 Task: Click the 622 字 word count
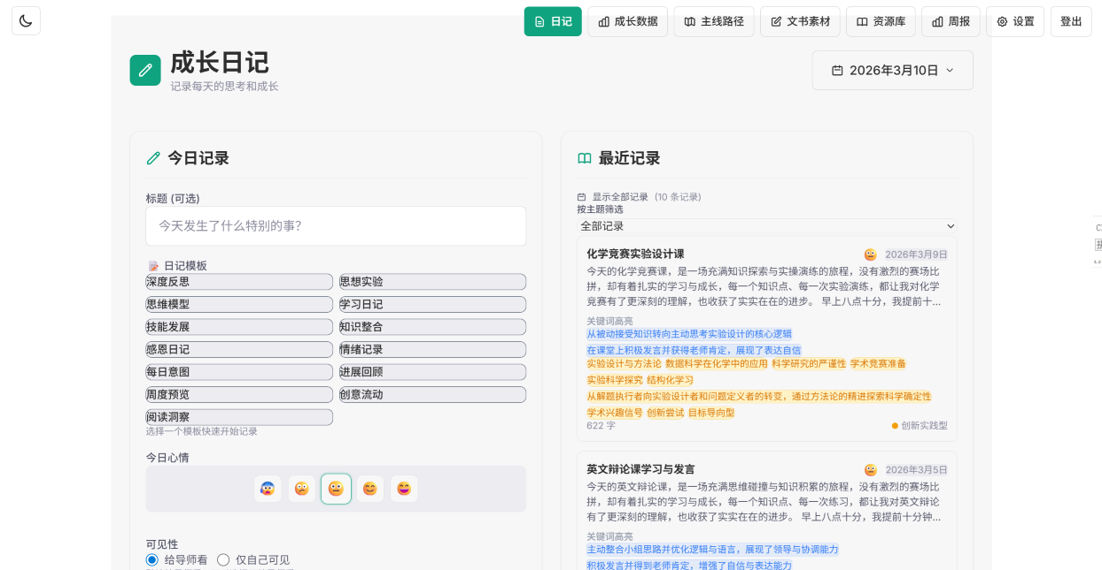click(x=601, y=426)
